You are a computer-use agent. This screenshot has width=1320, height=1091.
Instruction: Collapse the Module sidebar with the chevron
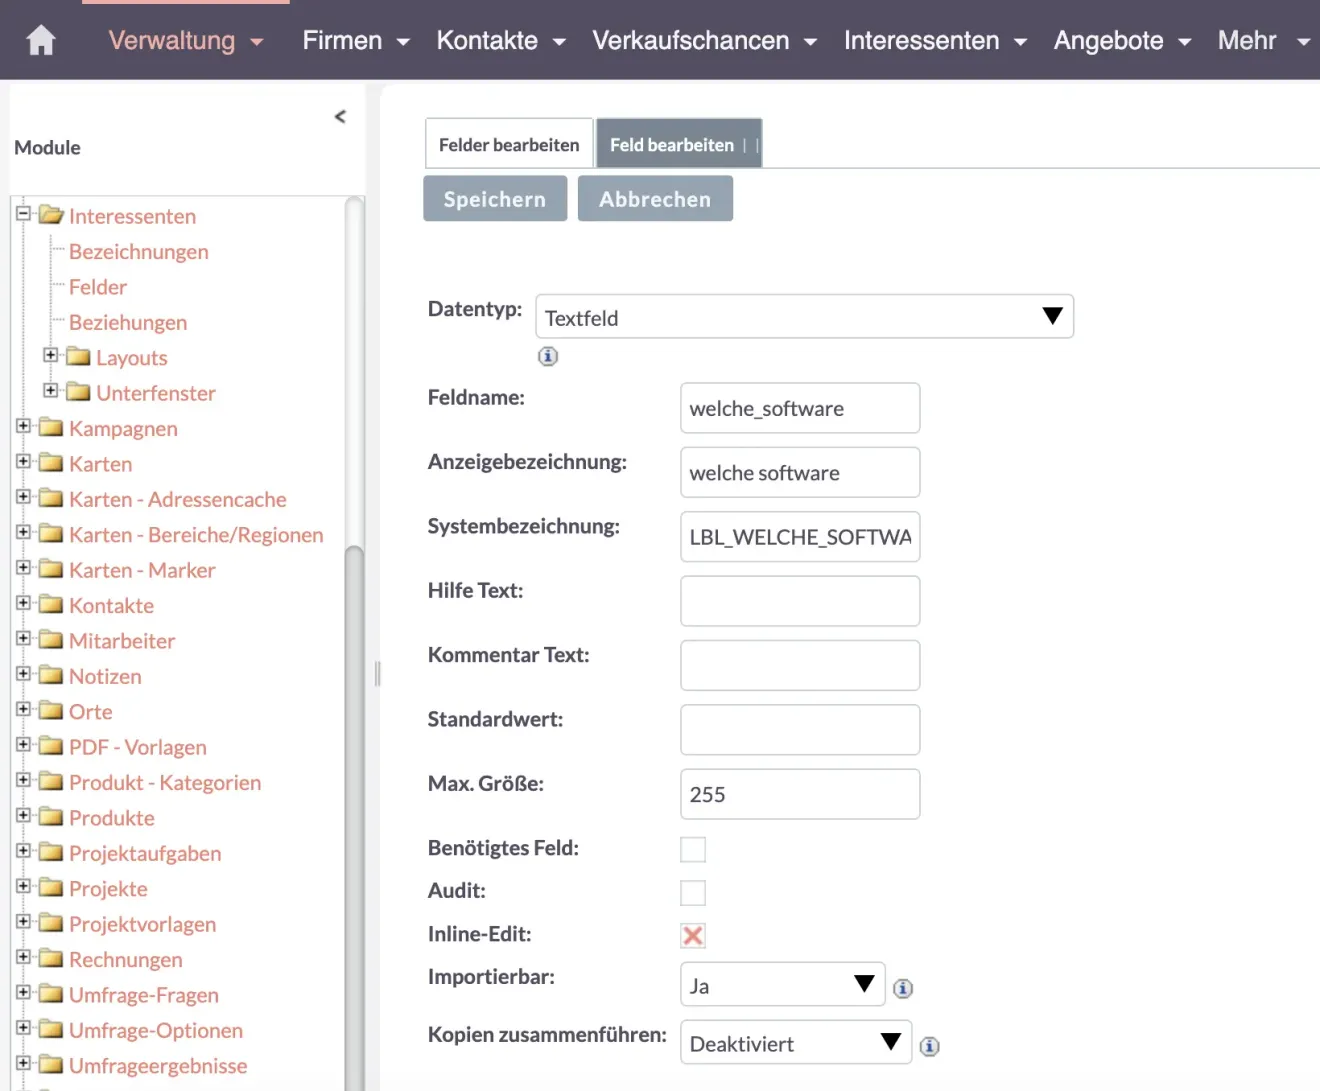click(x=340, y=116)
